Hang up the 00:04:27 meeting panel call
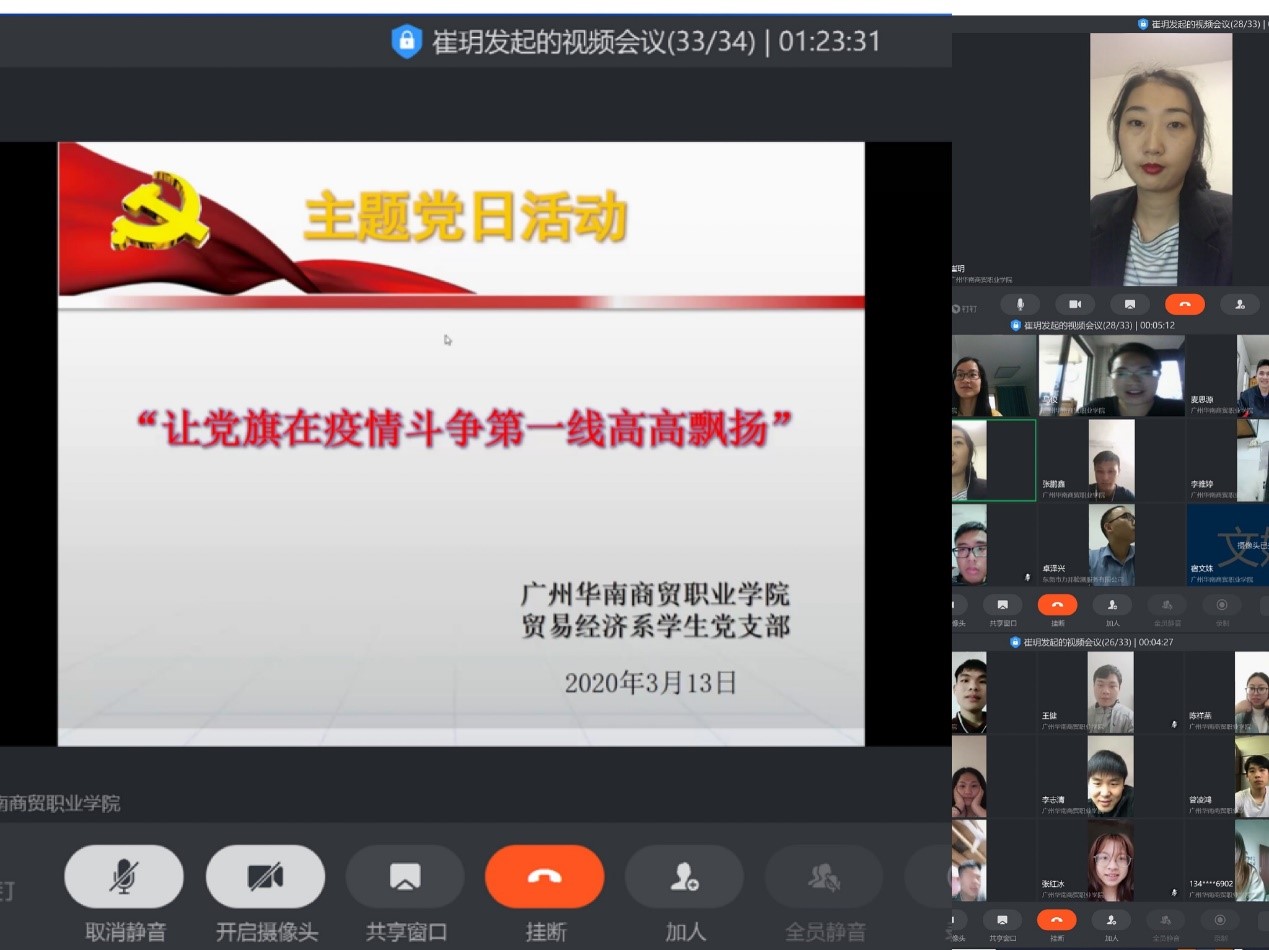This screenshot has width=1269, height=950. pos(1057,919)
